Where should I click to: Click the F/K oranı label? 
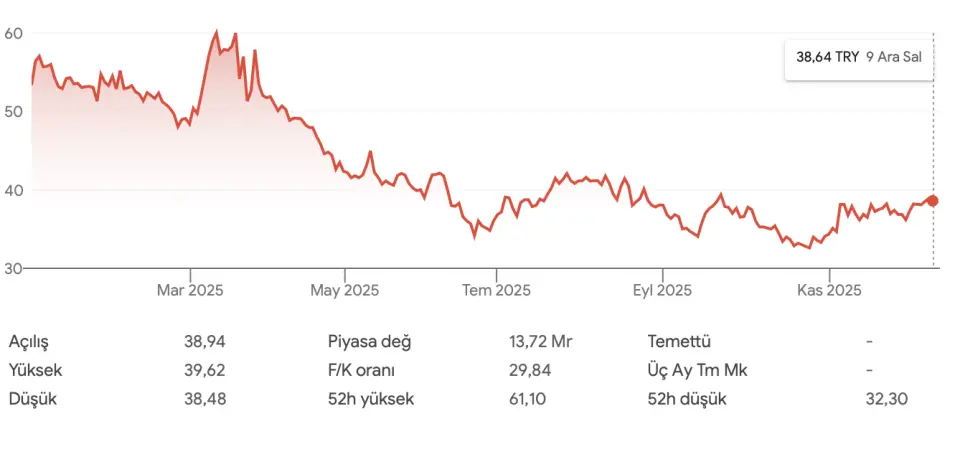click(361, 370)
